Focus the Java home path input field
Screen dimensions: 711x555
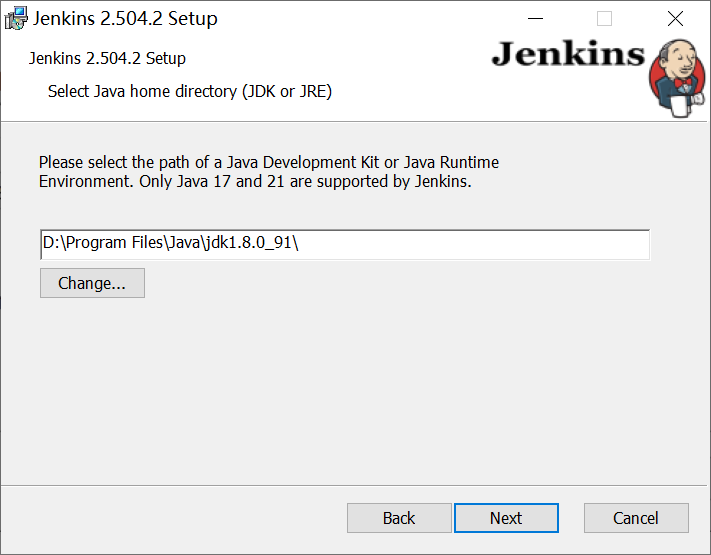click(x=345, y=245)
